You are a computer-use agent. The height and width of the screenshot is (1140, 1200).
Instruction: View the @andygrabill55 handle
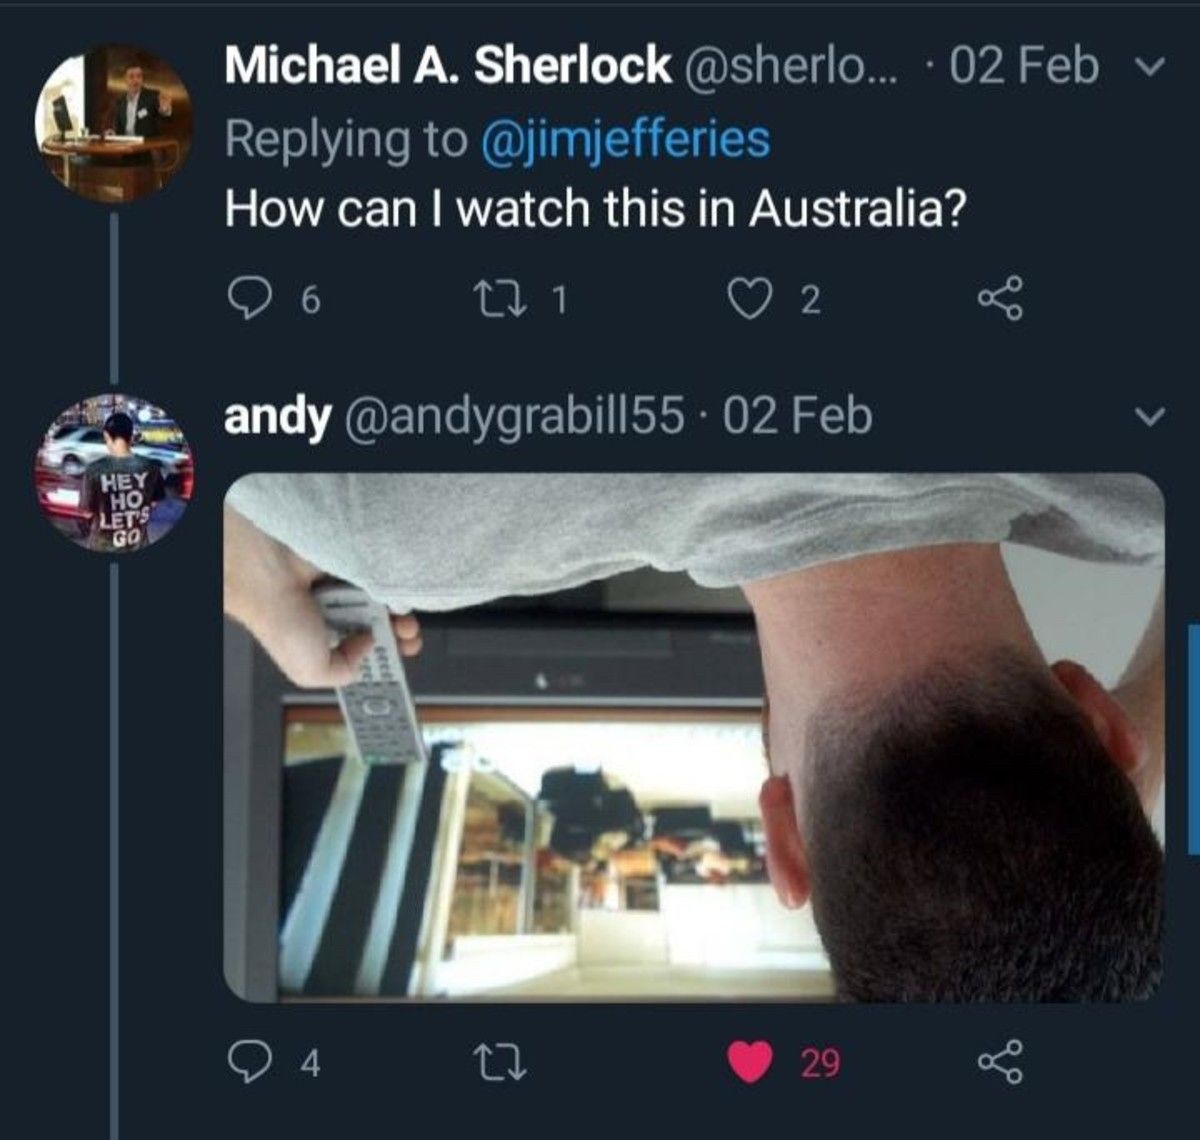tap(514, 416)
